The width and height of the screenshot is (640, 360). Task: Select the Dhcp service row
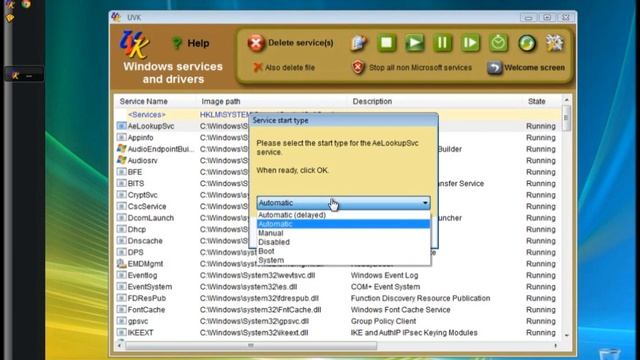pos(338,229)
